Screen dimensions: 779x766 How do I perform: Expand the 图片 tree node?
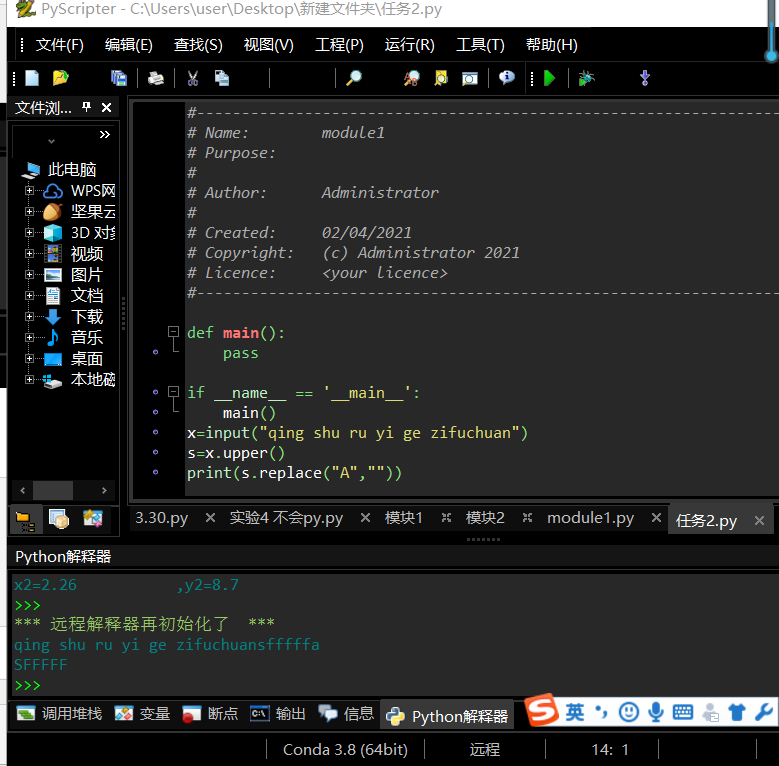29,274
